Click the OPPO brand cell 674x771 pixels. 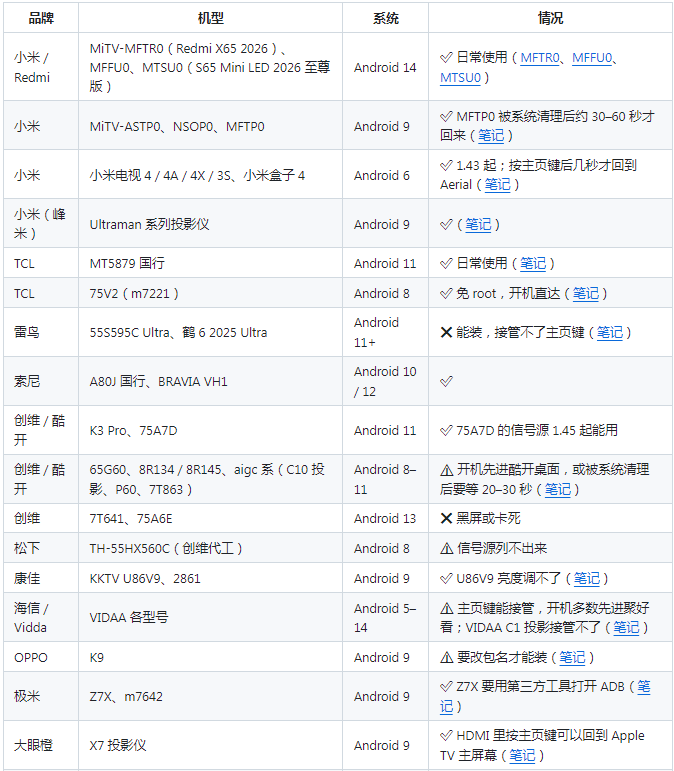(x=41, y=657)
